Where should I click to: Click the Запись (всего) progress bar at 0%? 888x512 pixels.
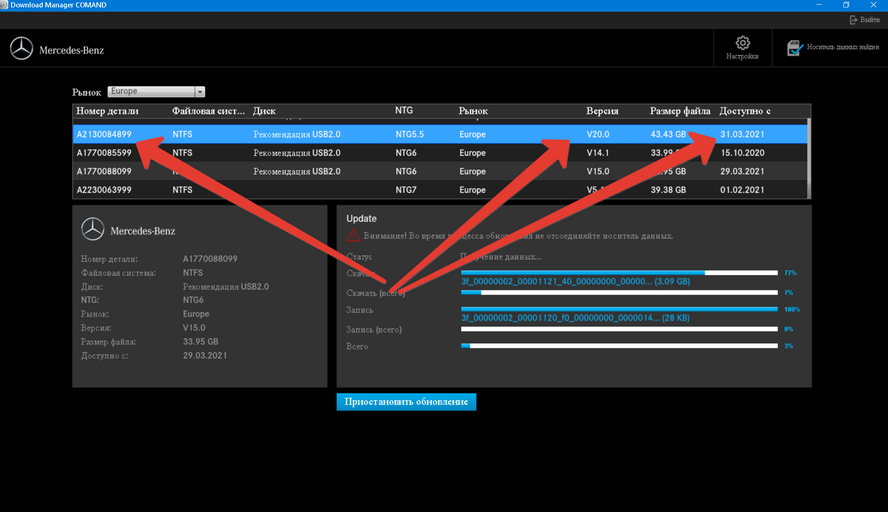(619, 329)
